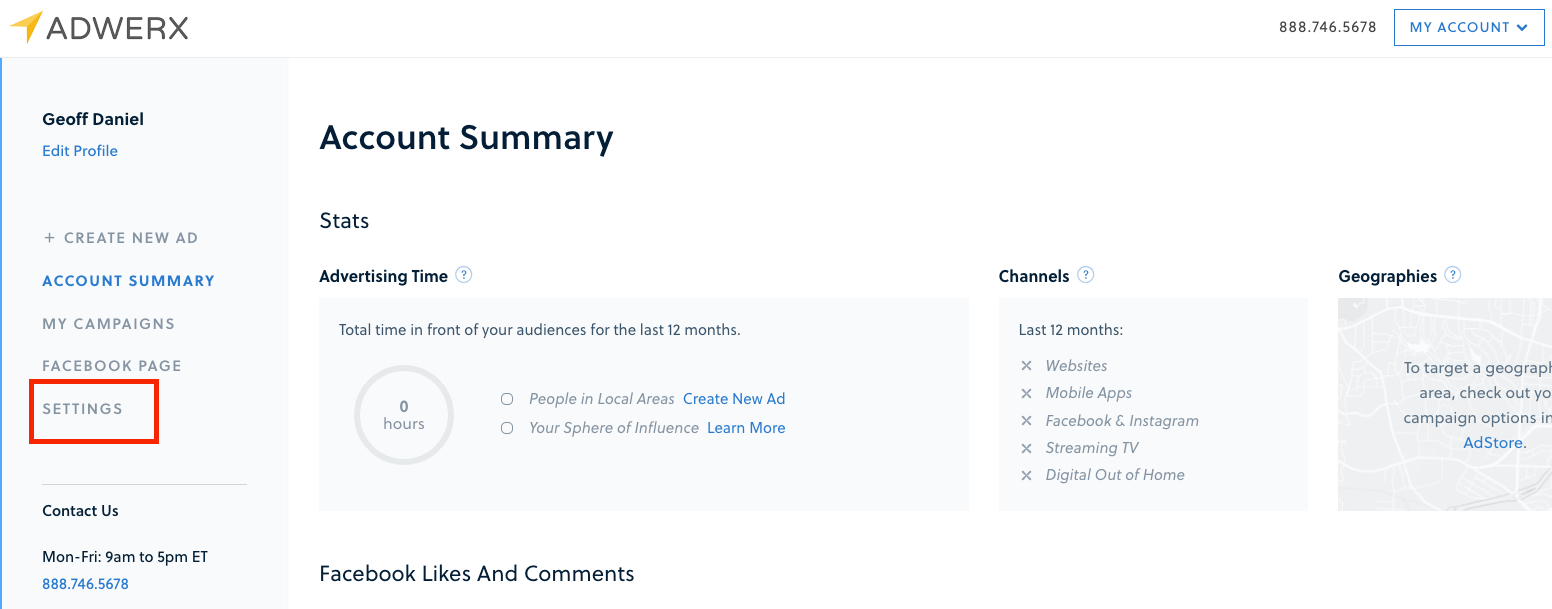Viewport: 1552px width, 609px height.
Task: Click Create New Ad in sidebar
Action: click(120, 238)
